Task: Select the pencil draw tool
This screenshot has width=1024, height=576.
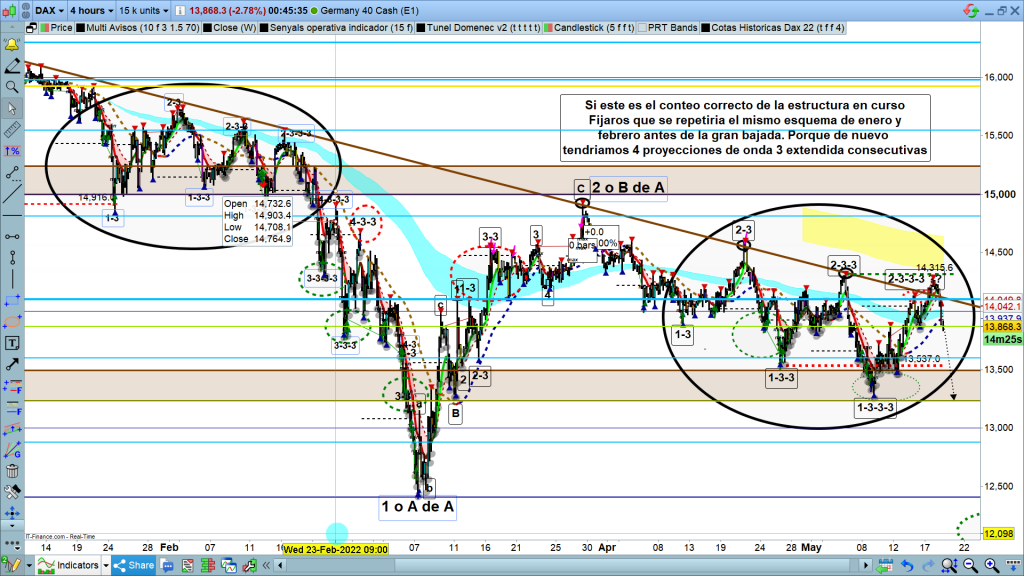Action: click(12, 66)
